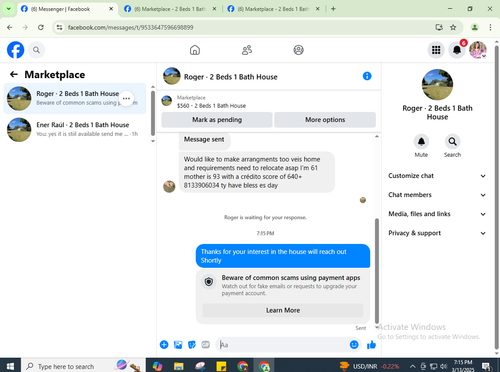Click the sender avatar next to Roger's message

[x=169, y=187]
